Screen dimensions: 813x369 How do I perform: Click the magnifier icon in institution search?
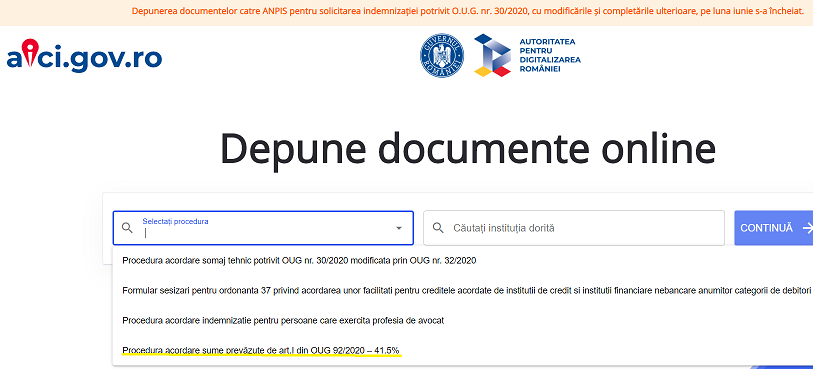[438, 228]
